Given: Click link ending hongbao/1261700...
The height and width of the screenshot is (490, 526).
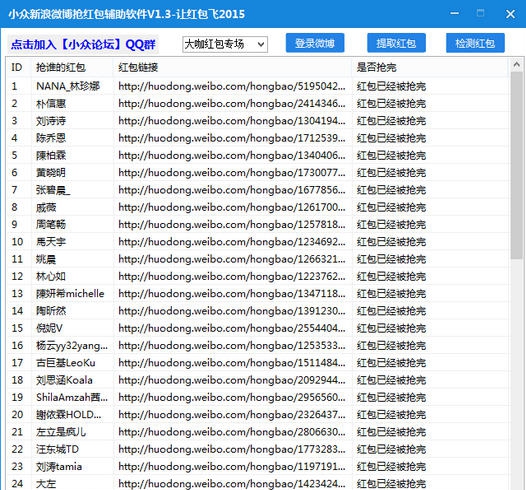Looking at the screenshot, I should (232, 208).
